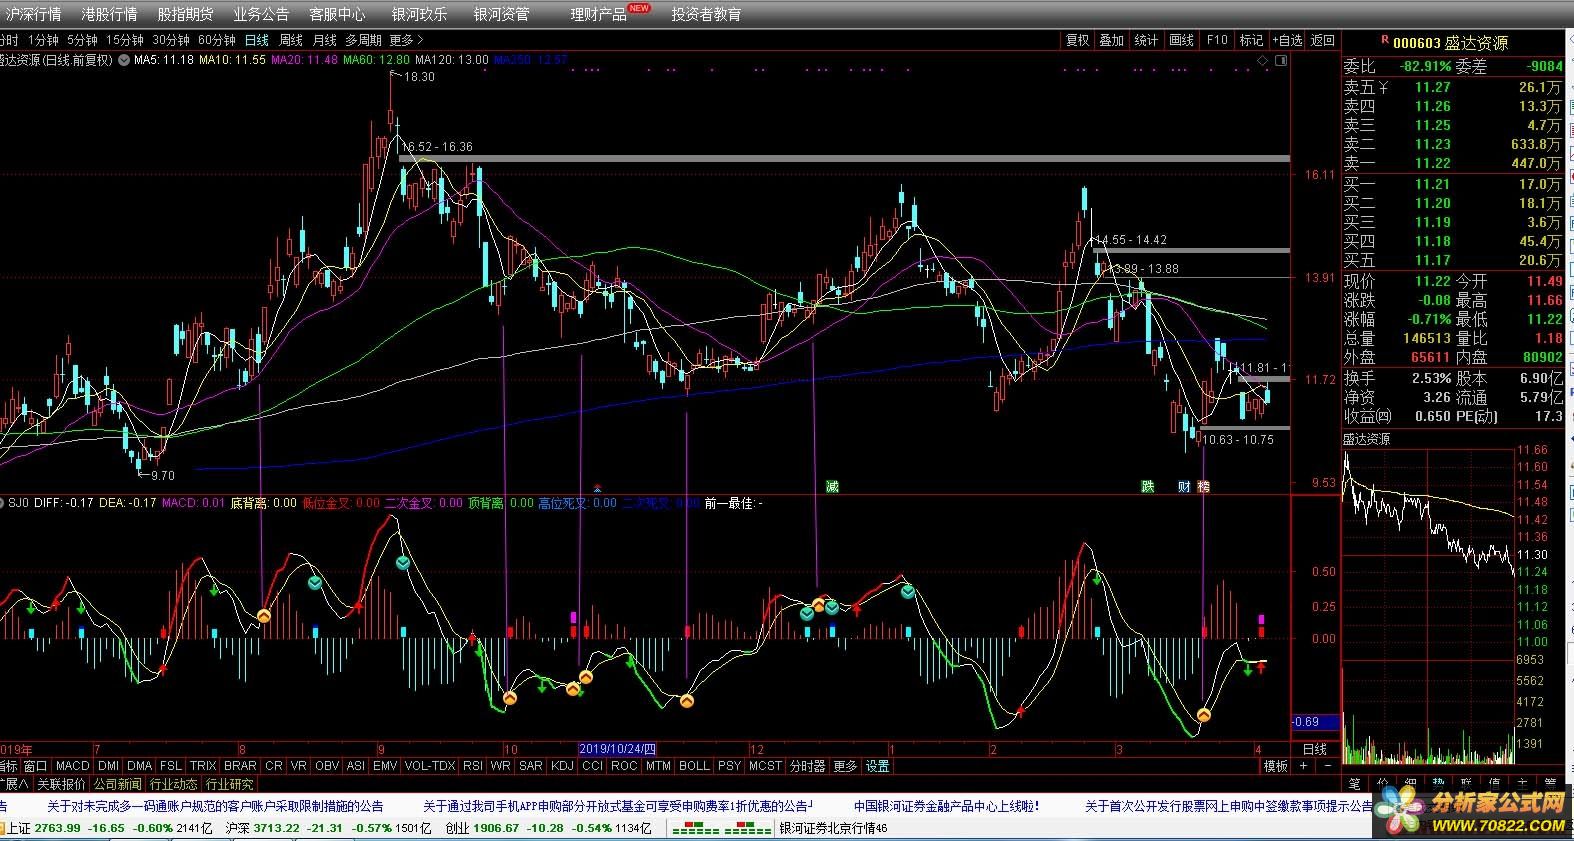Toggle 复权 price adjustment
The width and height of the screenshot is (1574, 841).
pyautogui.click(x=1077, y=40)
